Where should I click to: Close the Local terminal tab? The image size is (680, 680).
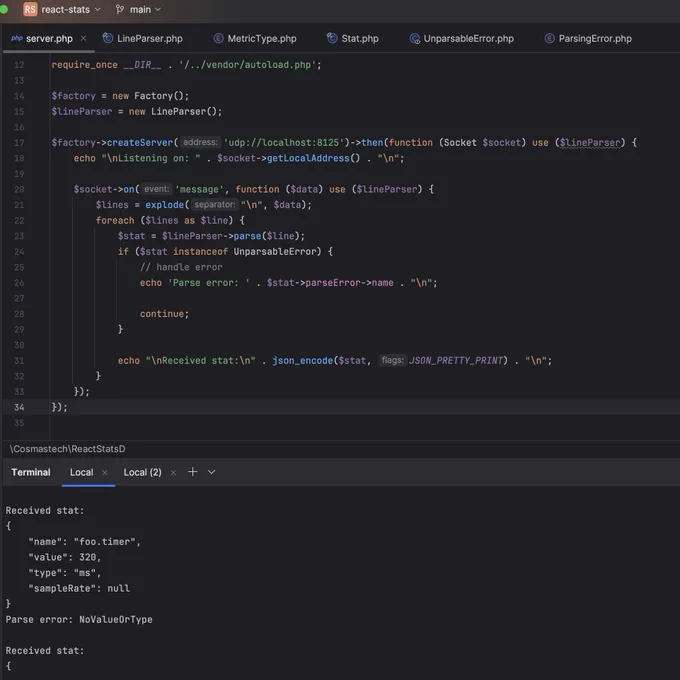click(105, 473)
